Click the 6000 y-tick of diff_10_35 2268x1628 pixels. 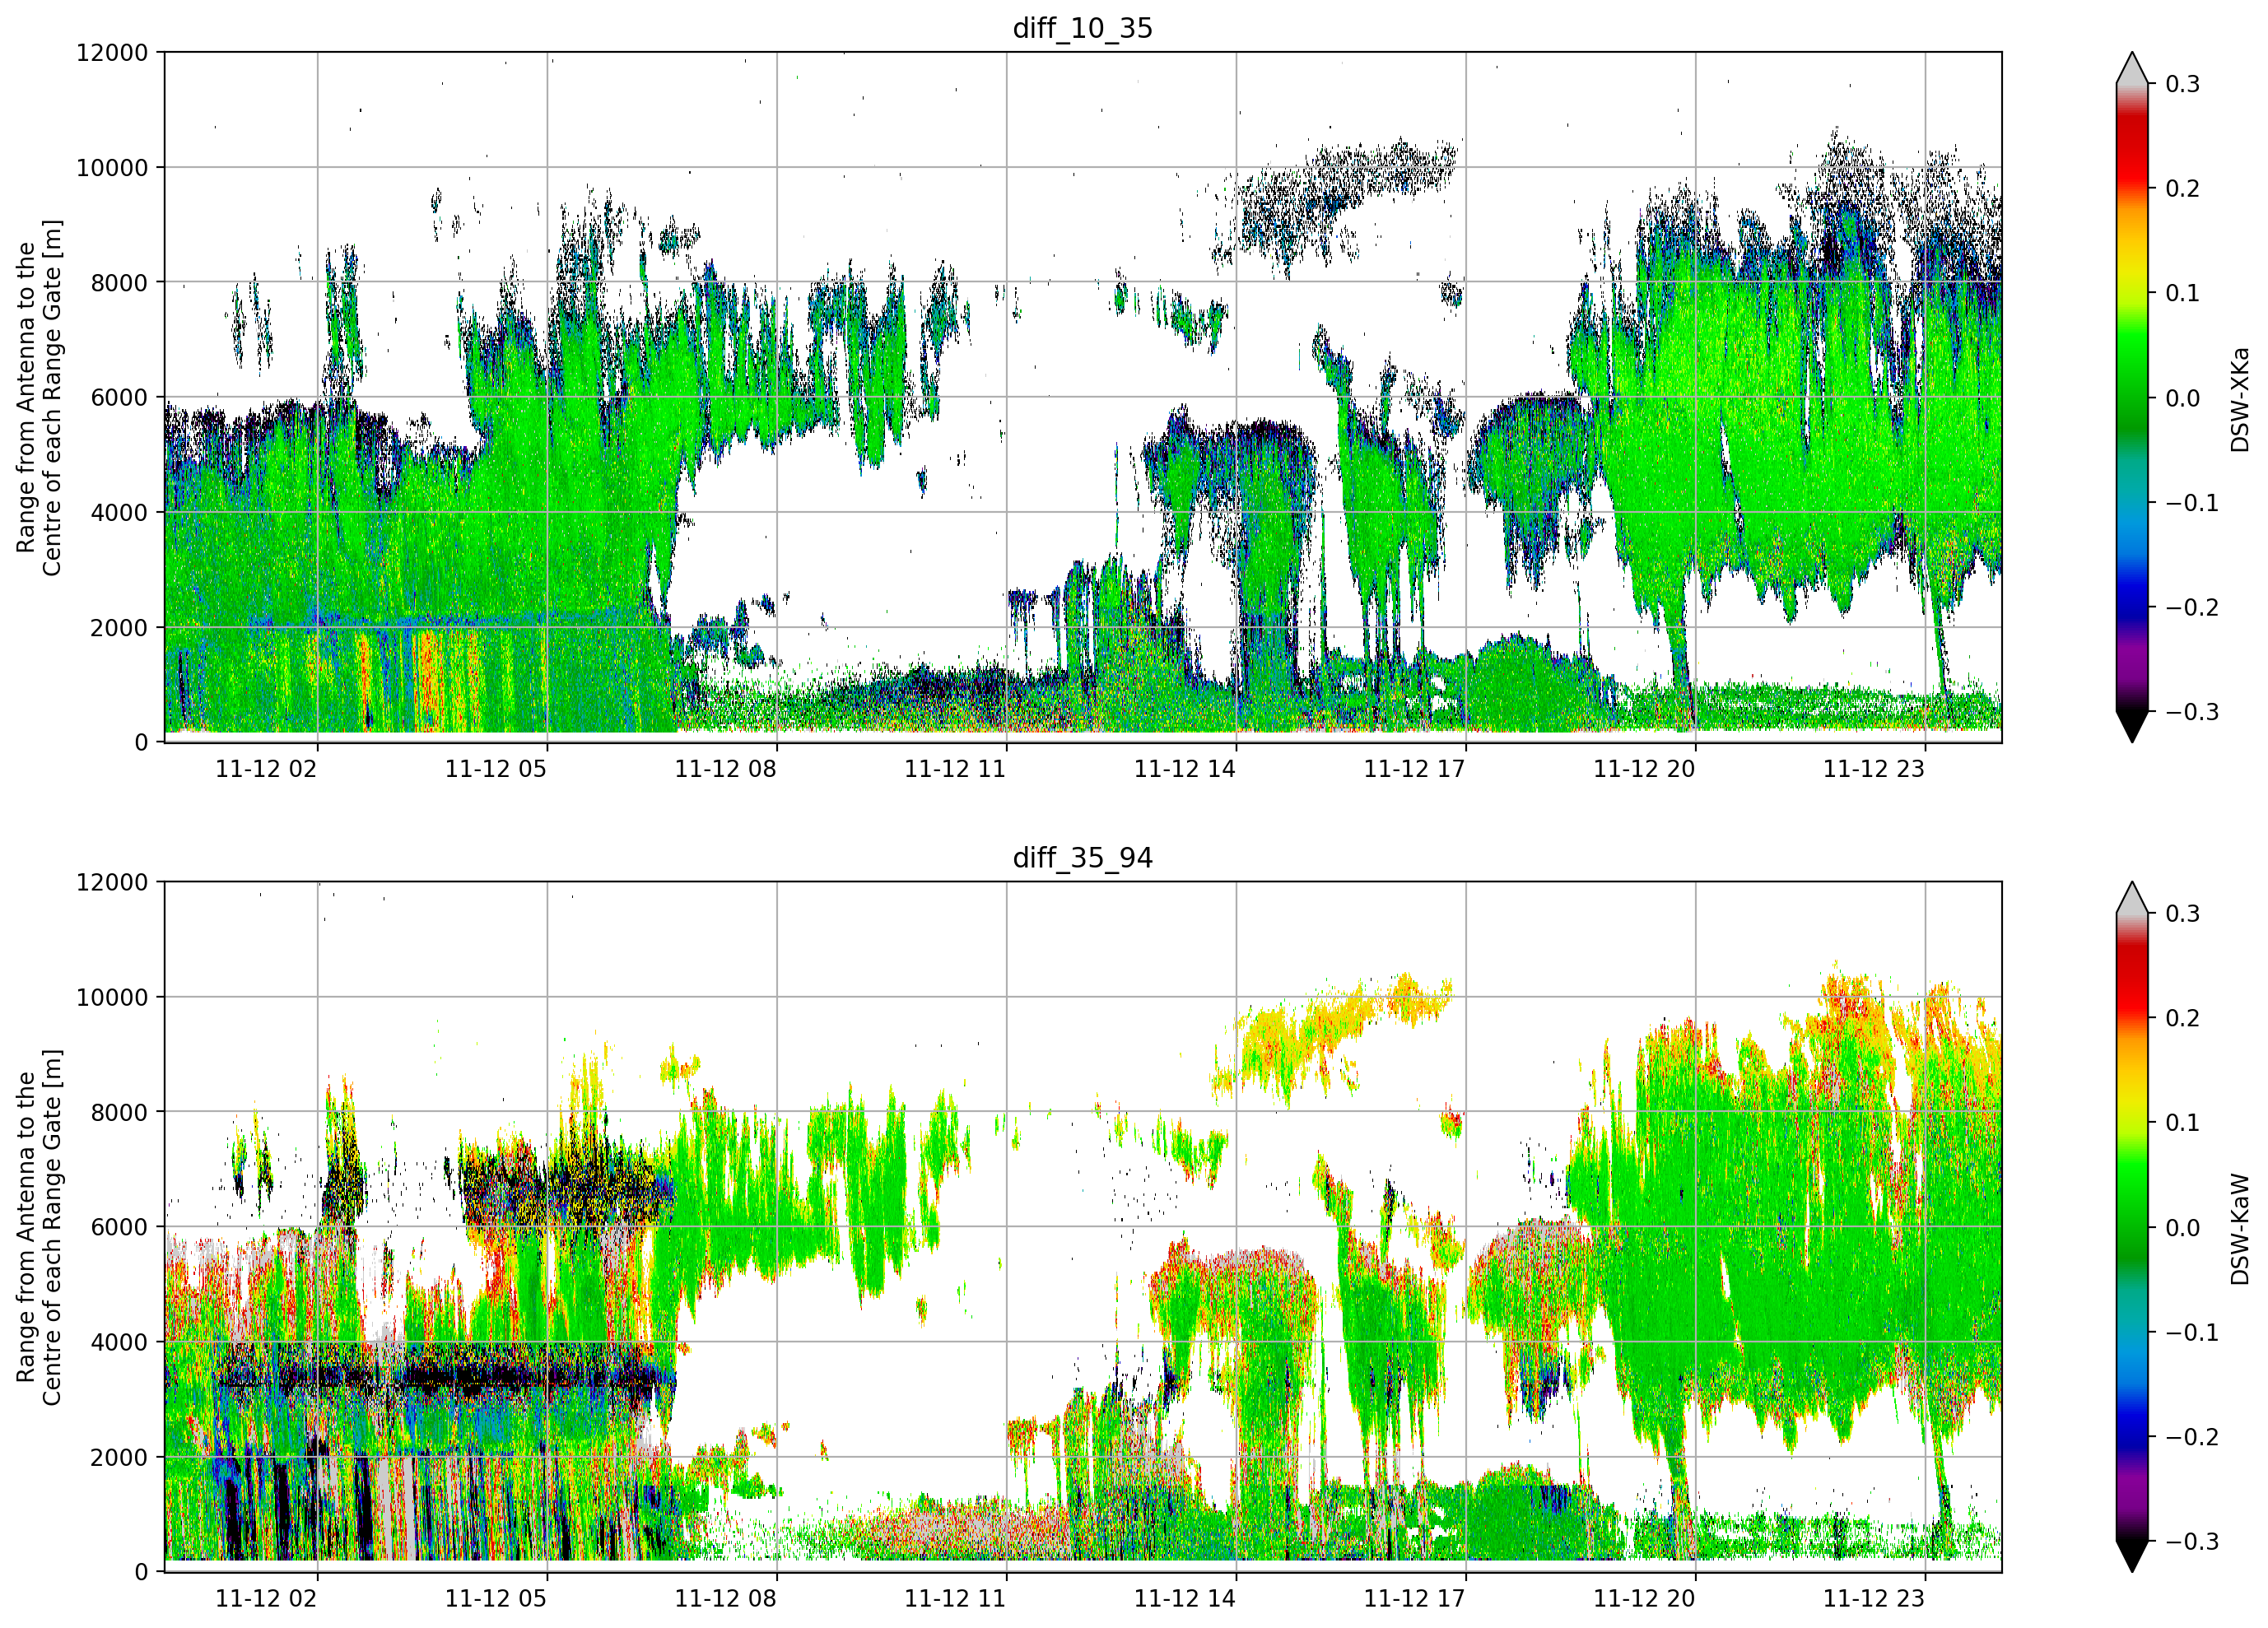click(x=119, y=398)
